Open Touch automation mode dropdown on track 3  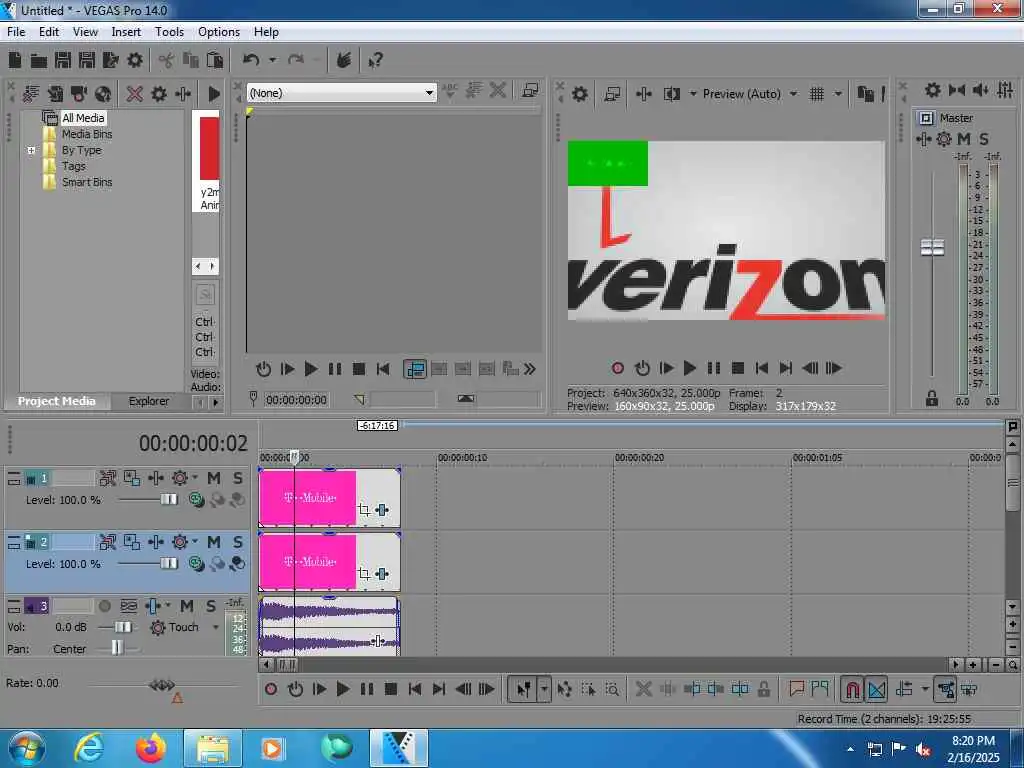(216, 627)
